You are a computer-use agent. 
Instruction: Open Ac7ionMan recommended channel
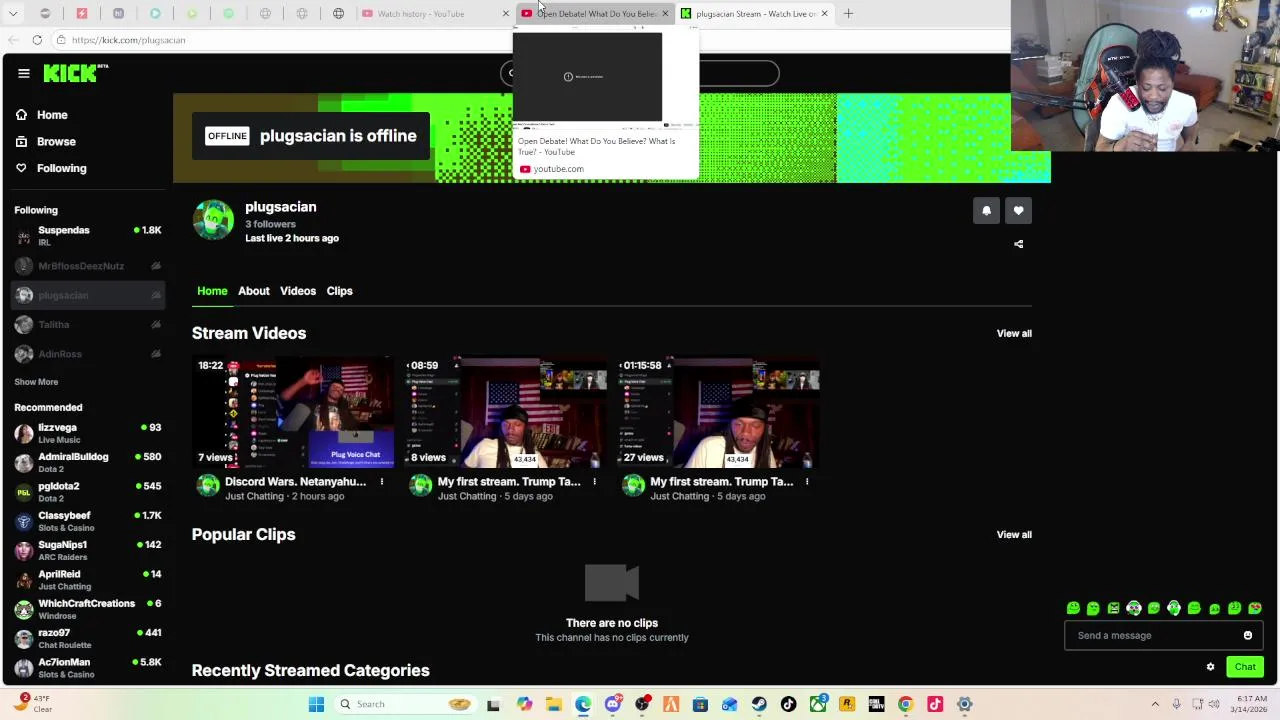coord(87,668)
